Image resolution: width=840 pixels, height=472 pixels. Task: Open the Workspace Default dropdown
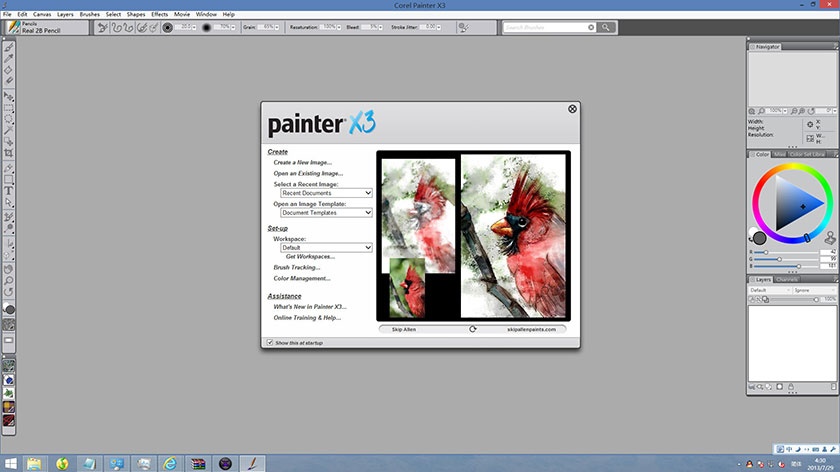326,248
